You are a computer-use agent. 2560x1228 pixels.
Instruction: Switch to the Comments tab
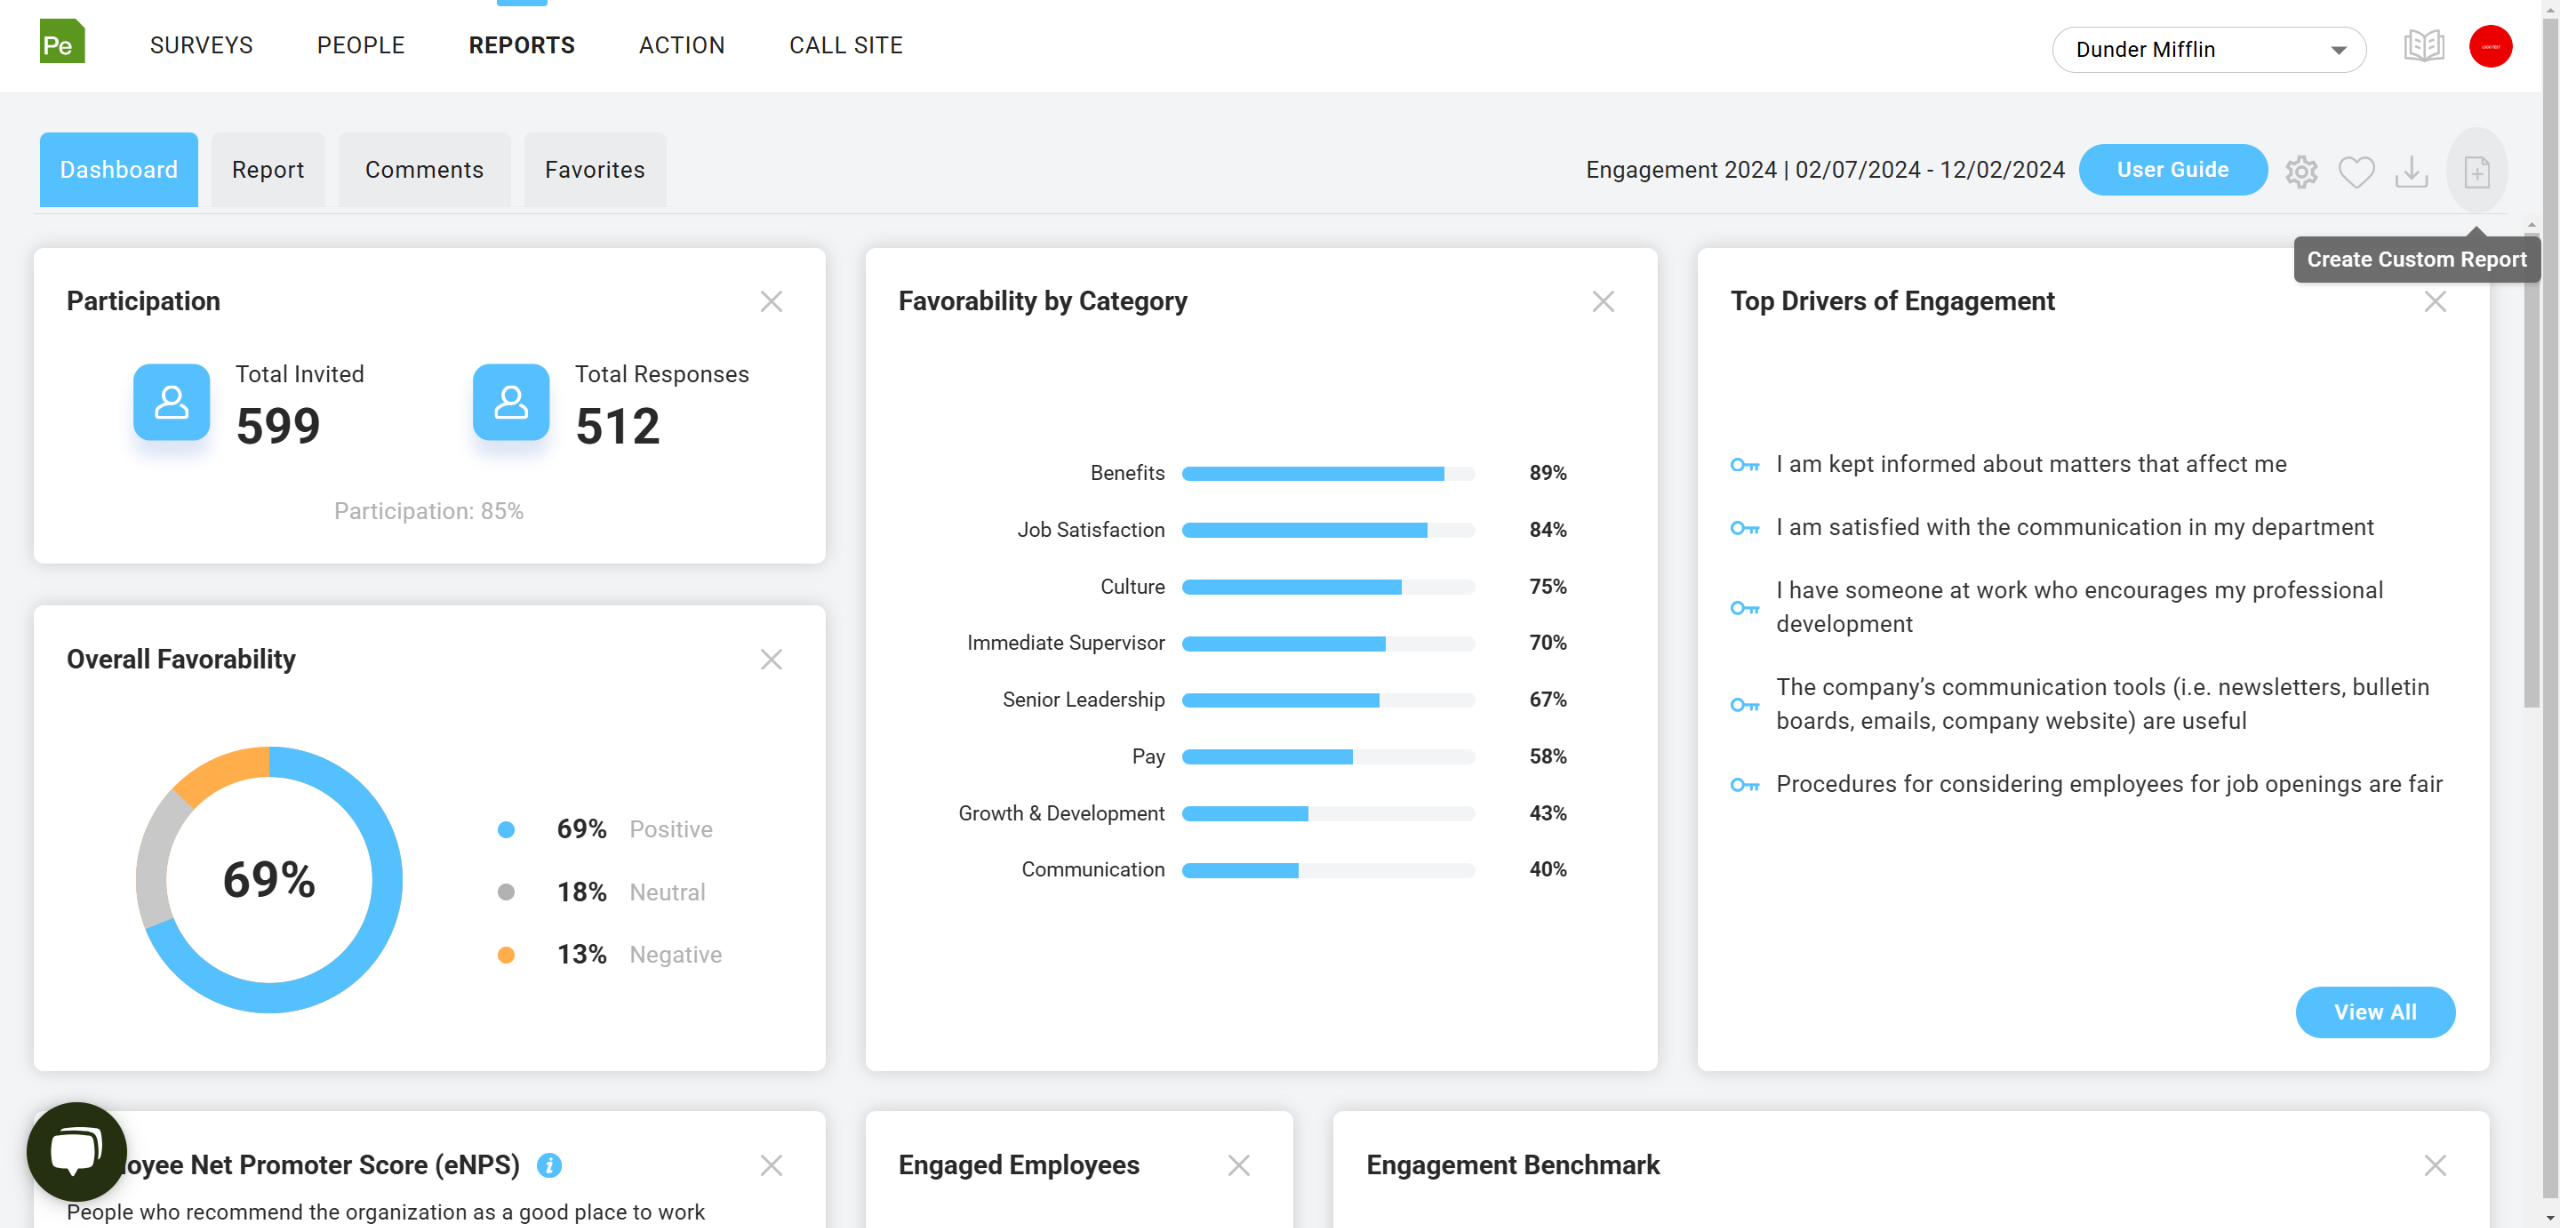(424, 170)
